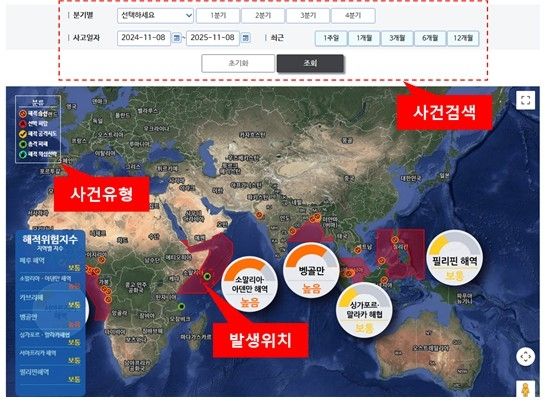Screen dimensions: 546x401
Task: Open the 소말리아·아덴만 해역 risk gauge
Action: tap(249, 284)
